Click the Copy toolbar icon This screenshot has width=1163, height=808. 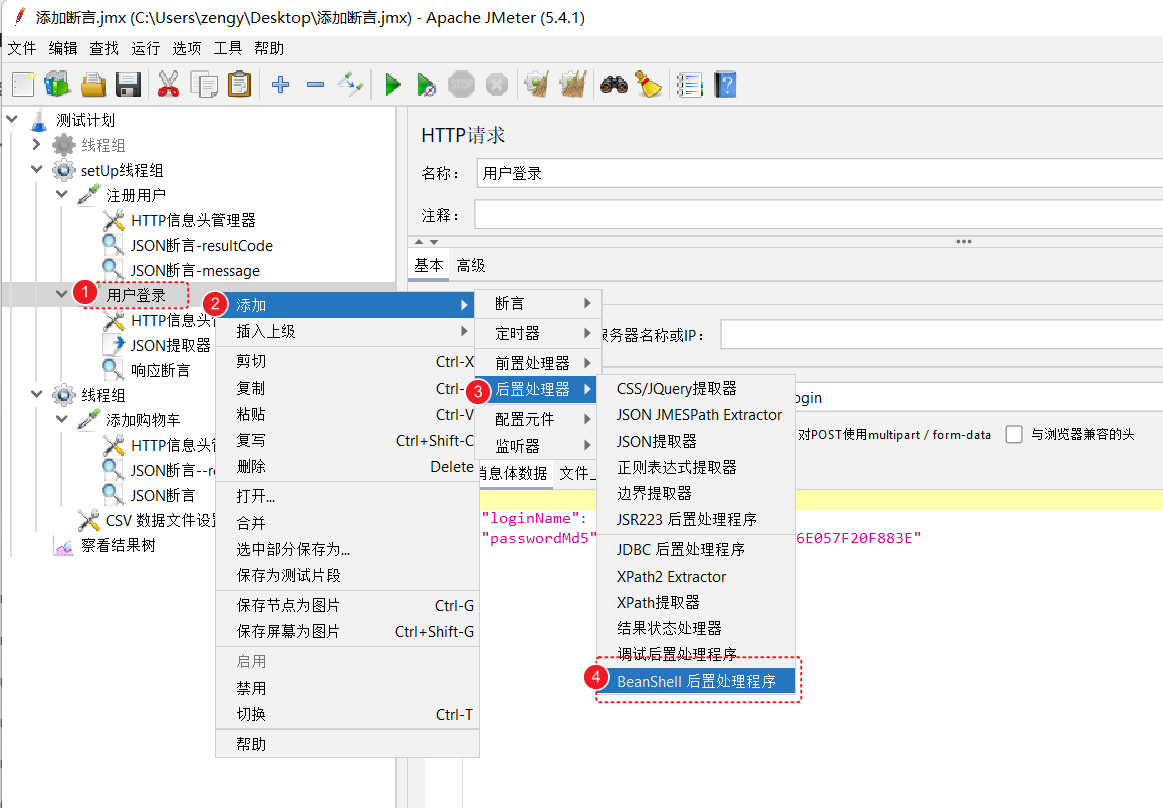pyautogui.click(x=204, y=85)
